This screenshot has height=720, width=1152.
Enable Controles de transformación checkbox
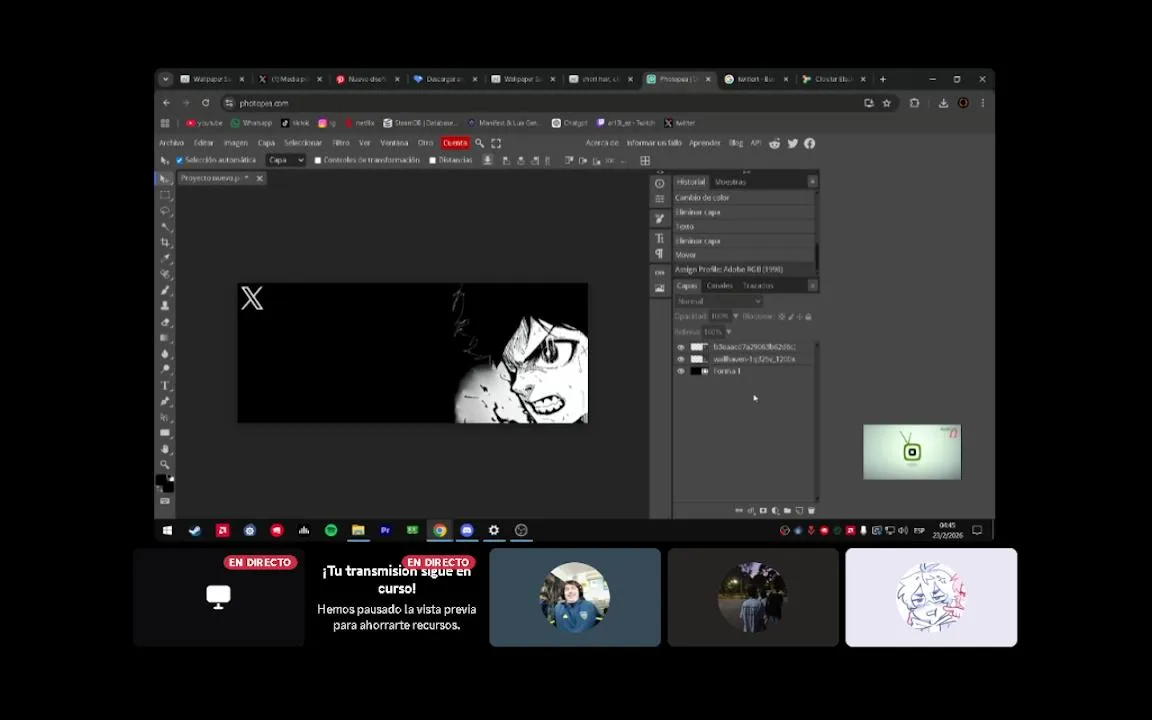pyautogui.click(x=318, y=160)
